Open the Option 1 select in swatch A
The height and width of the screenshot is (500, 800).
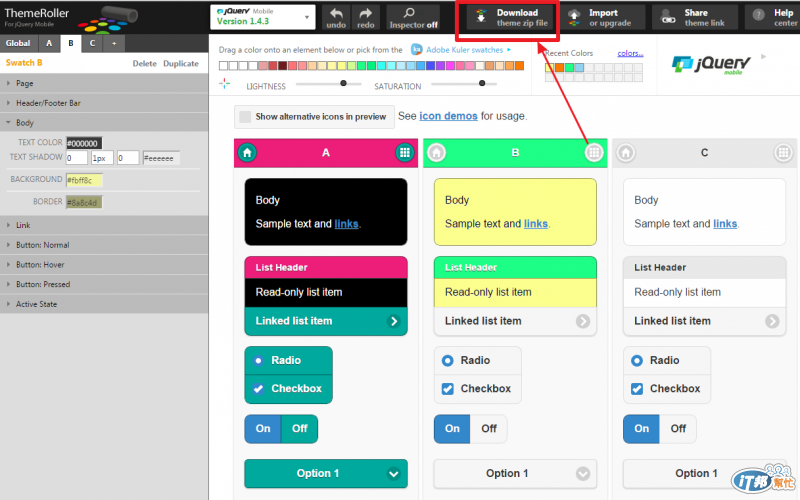point(326,473)
